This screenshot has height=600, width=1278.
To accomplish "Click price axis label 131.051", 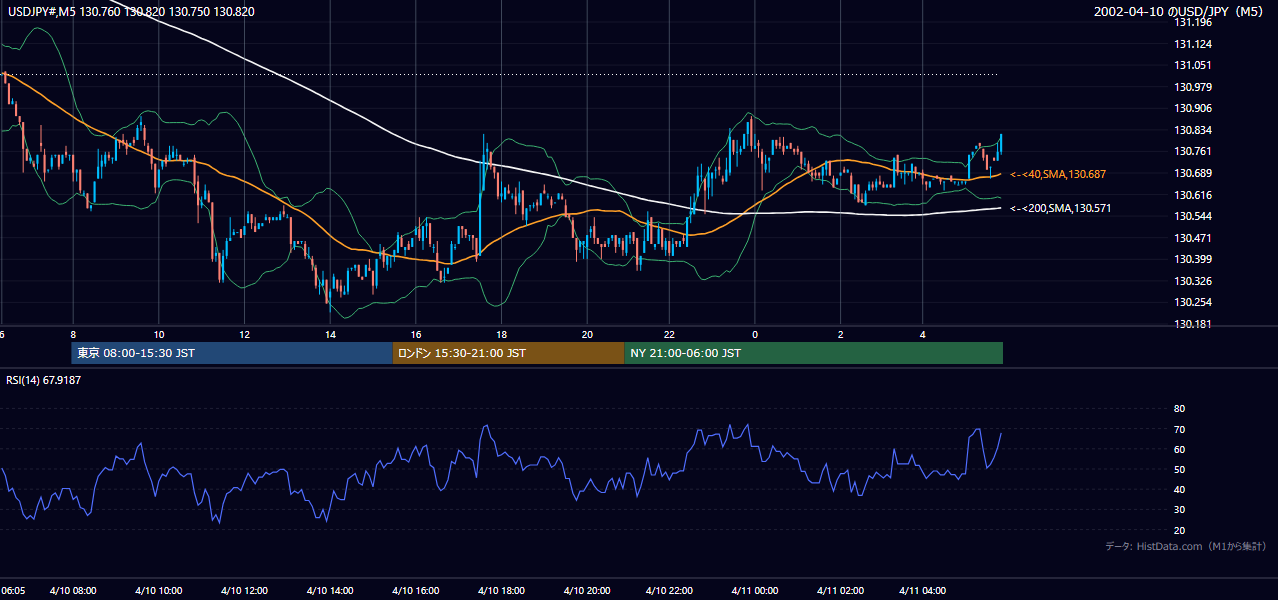I will tap(1194, 65).
